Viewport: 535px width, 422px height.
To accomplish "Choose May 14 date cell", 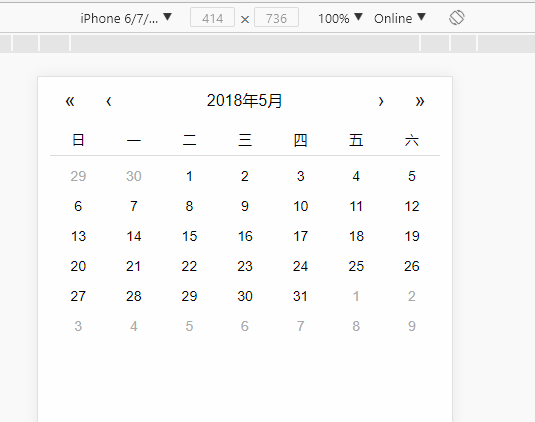I will pyautogui.click(x=134, y=236).
